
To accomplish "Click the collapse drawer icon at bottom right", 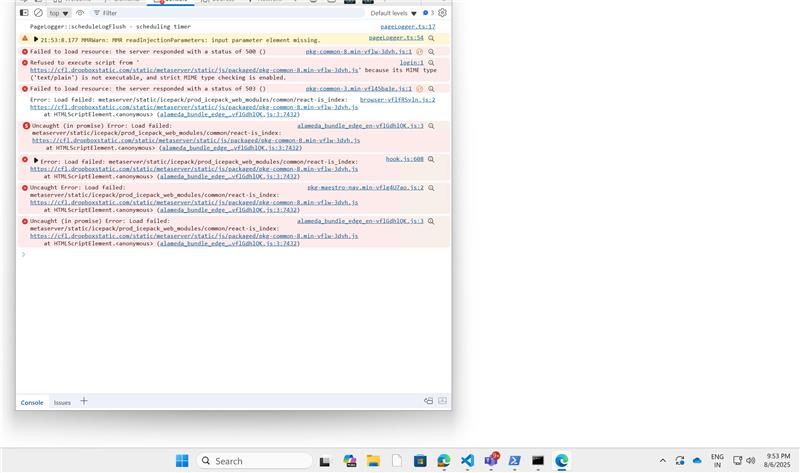I will 442,401.
